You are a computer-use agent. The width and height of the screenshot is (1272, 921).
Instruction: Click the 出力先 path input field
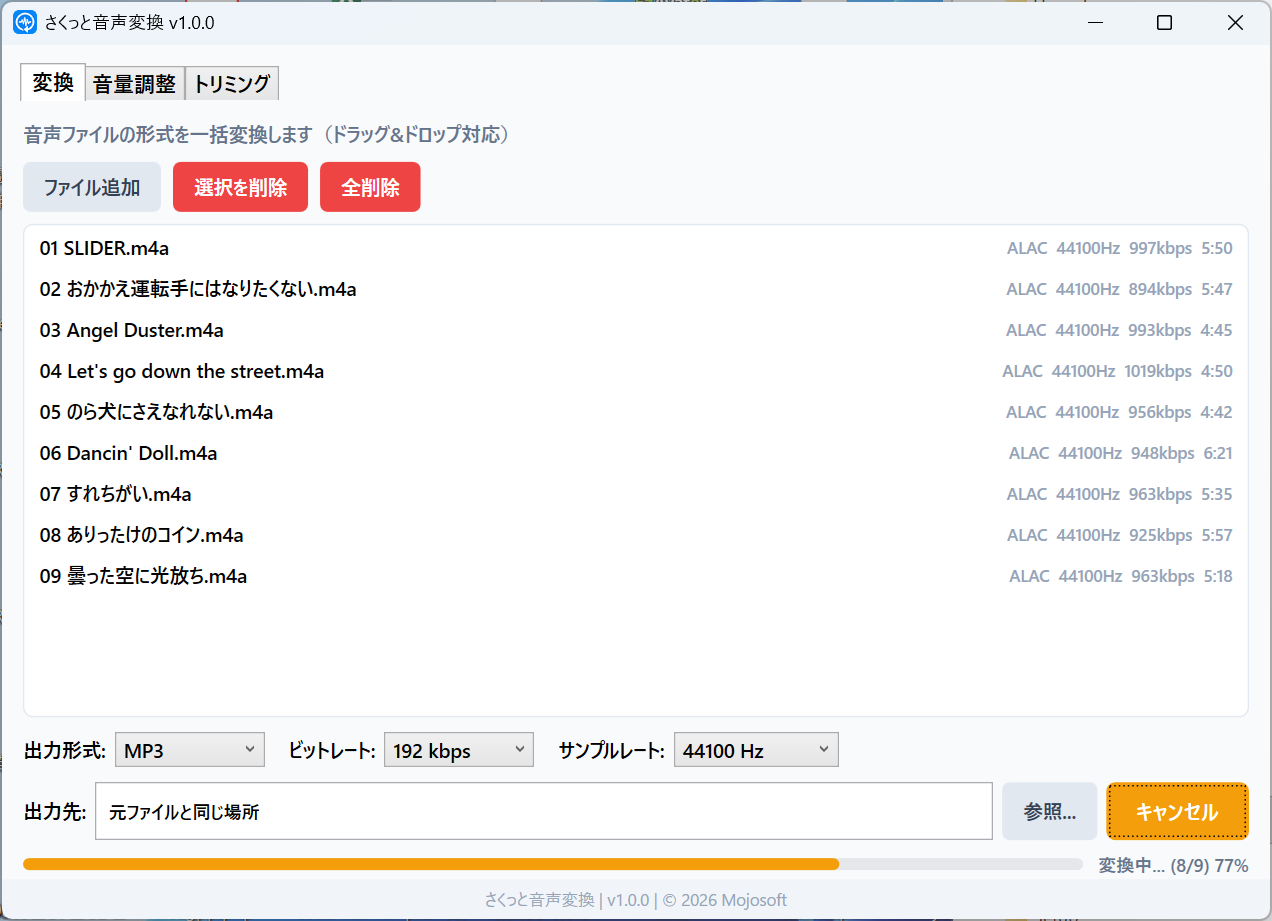543,811
